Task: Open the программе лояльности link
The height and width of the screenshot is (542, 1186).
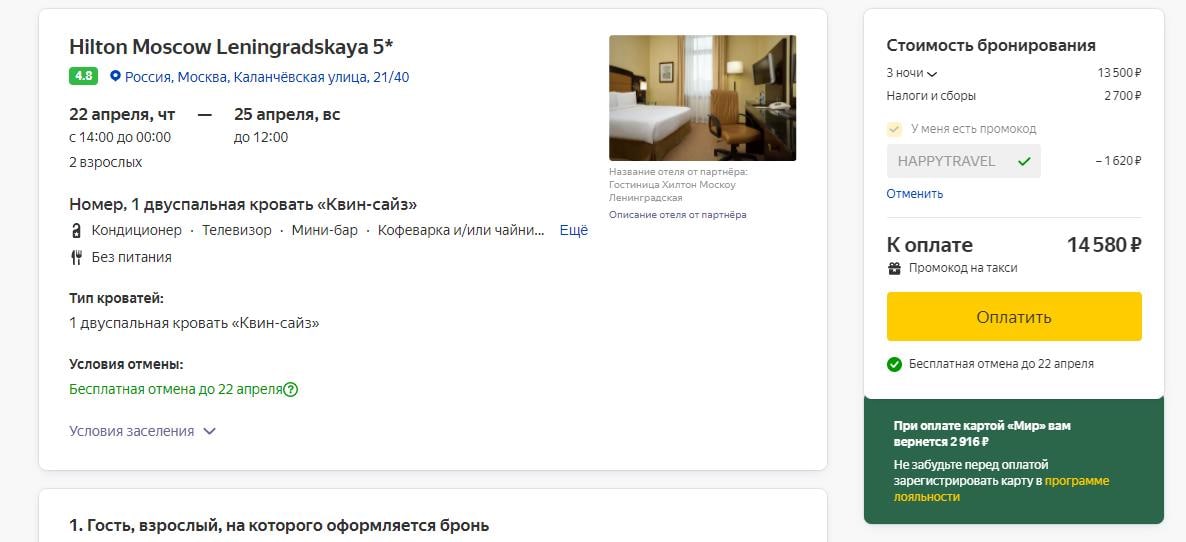Action: point(1001,489)
